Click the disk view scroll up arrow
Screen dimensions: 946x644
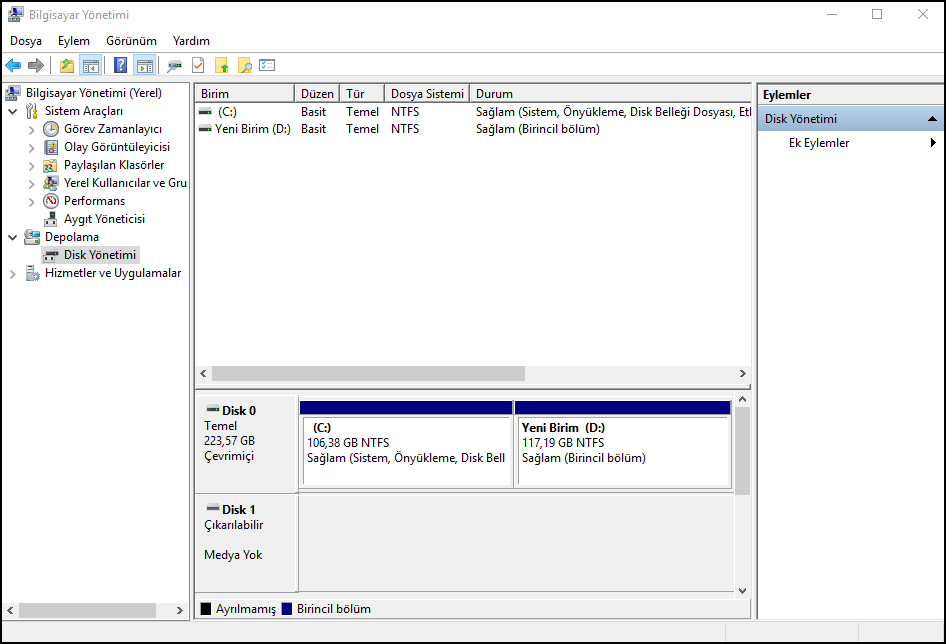(743, 399)
